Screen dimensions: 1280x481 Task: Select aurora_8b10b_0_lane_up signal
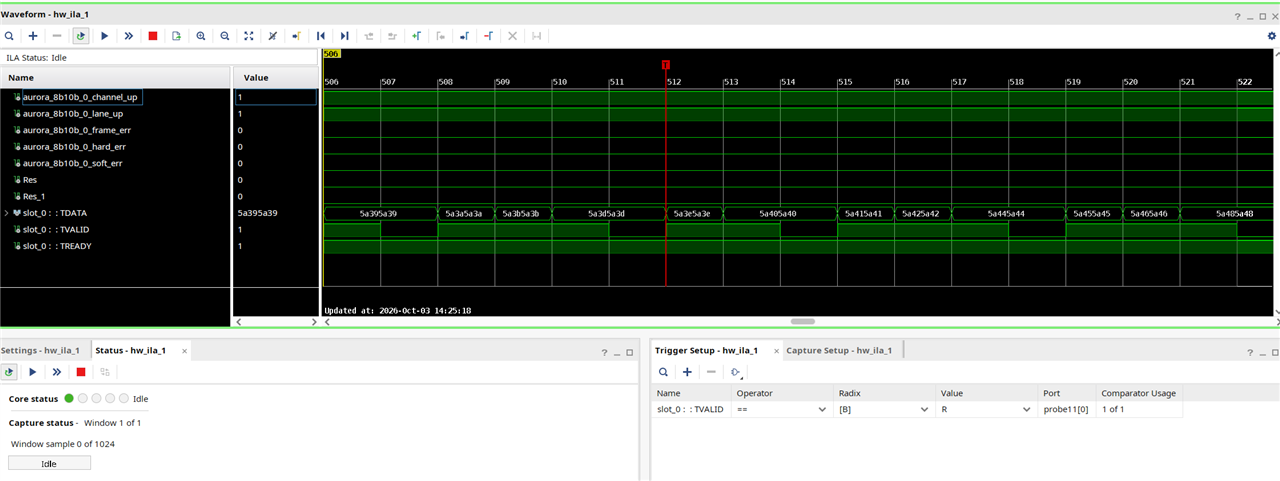click(73, 114)
